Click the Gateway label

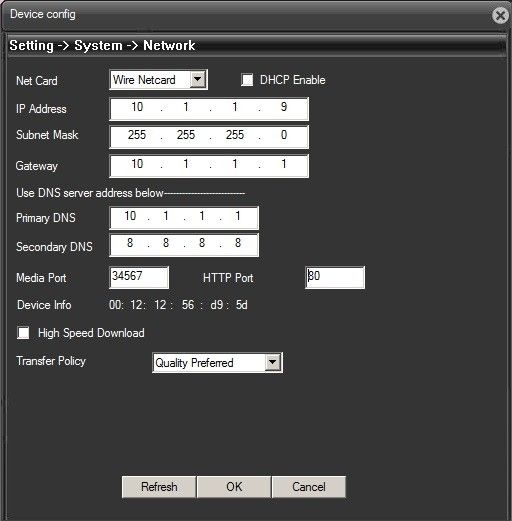pyautogui.click(x=37, y=166)
